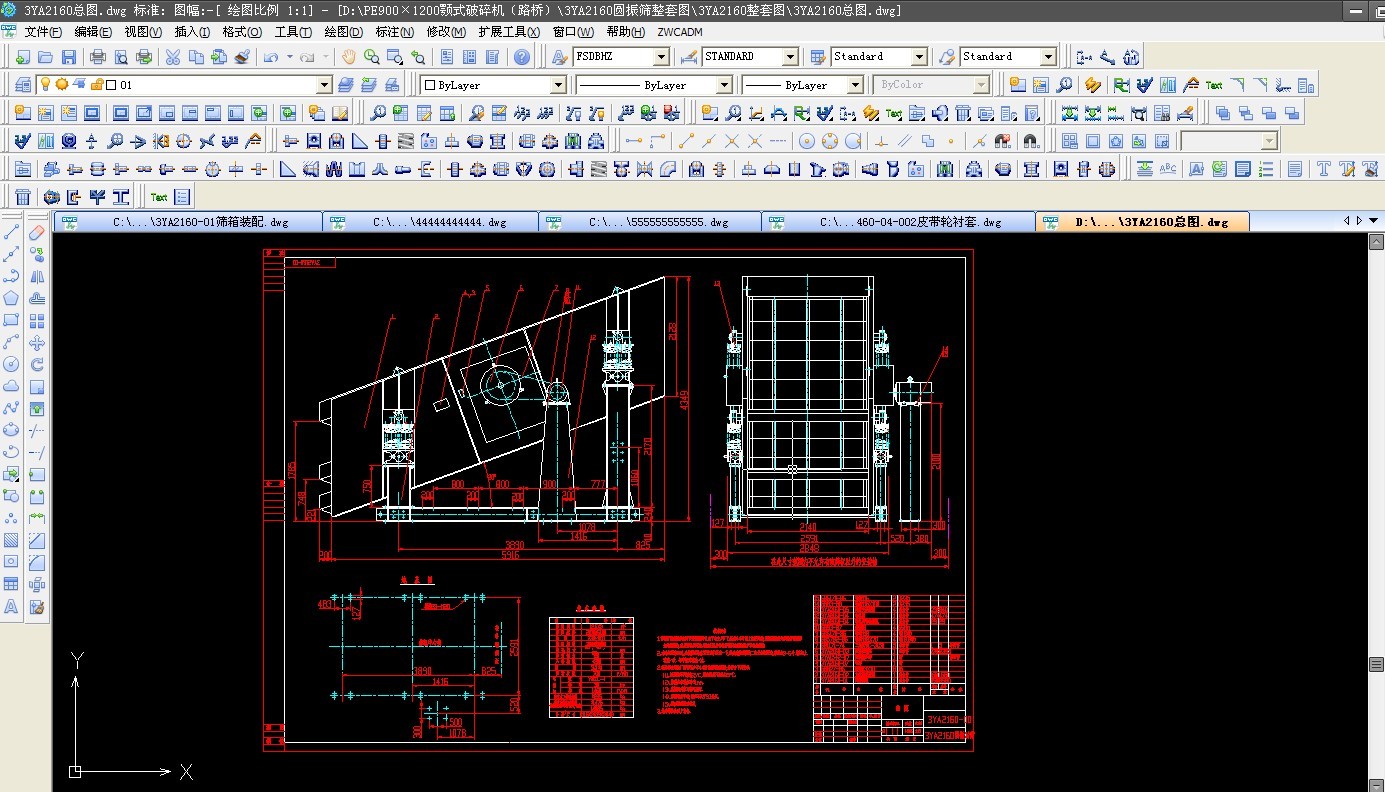The height and width of the screenshot is (792, 1385).
Task: Toggle the layer lock padlock icon
Action: pos(96,85)
